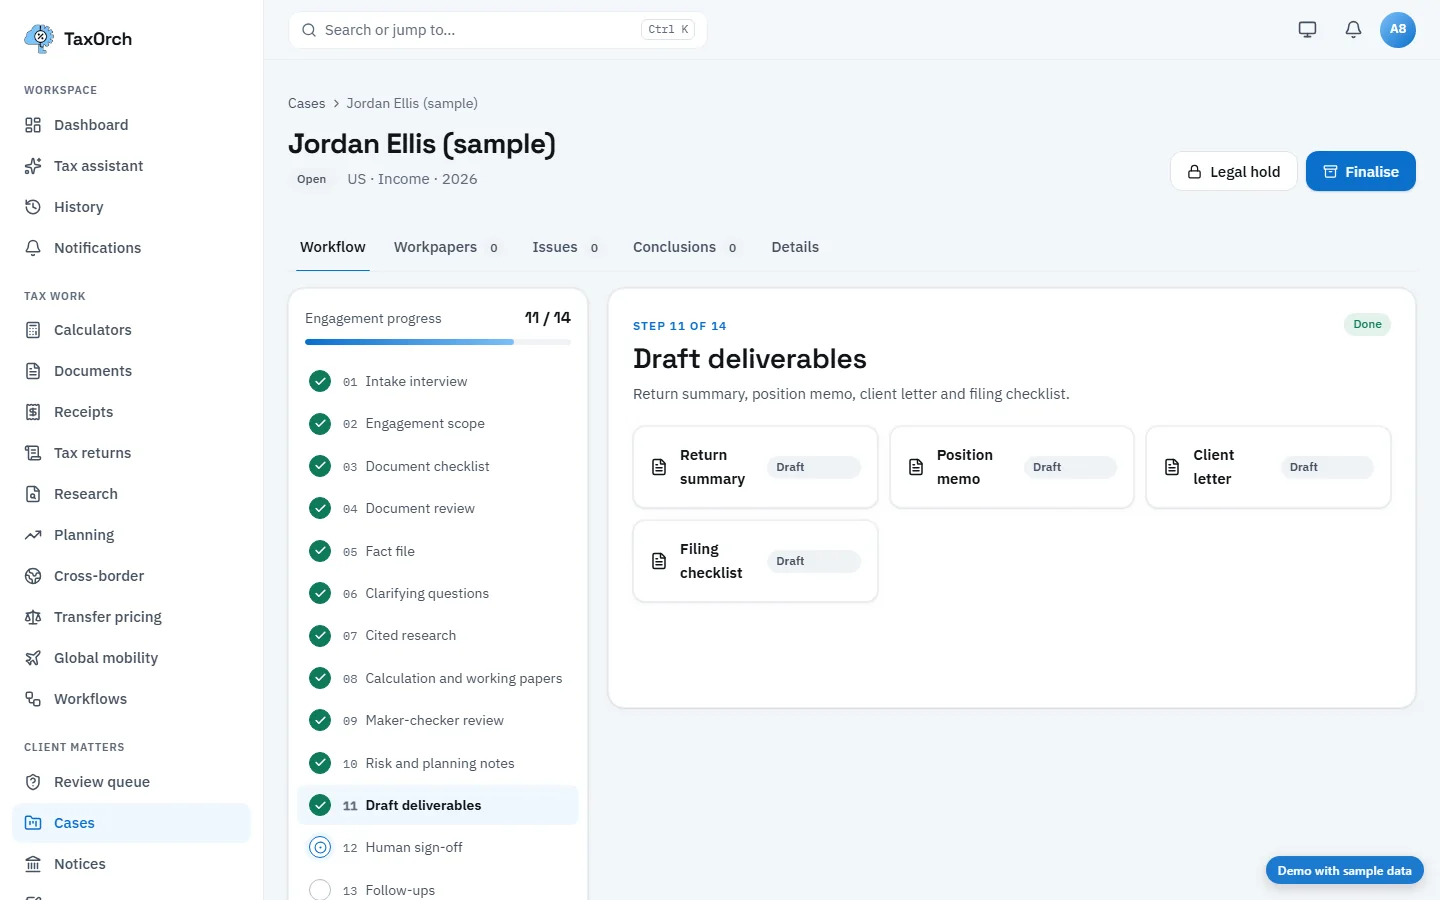
Task: Open the Conclusions tab
Action: click(x=686, y=247)
